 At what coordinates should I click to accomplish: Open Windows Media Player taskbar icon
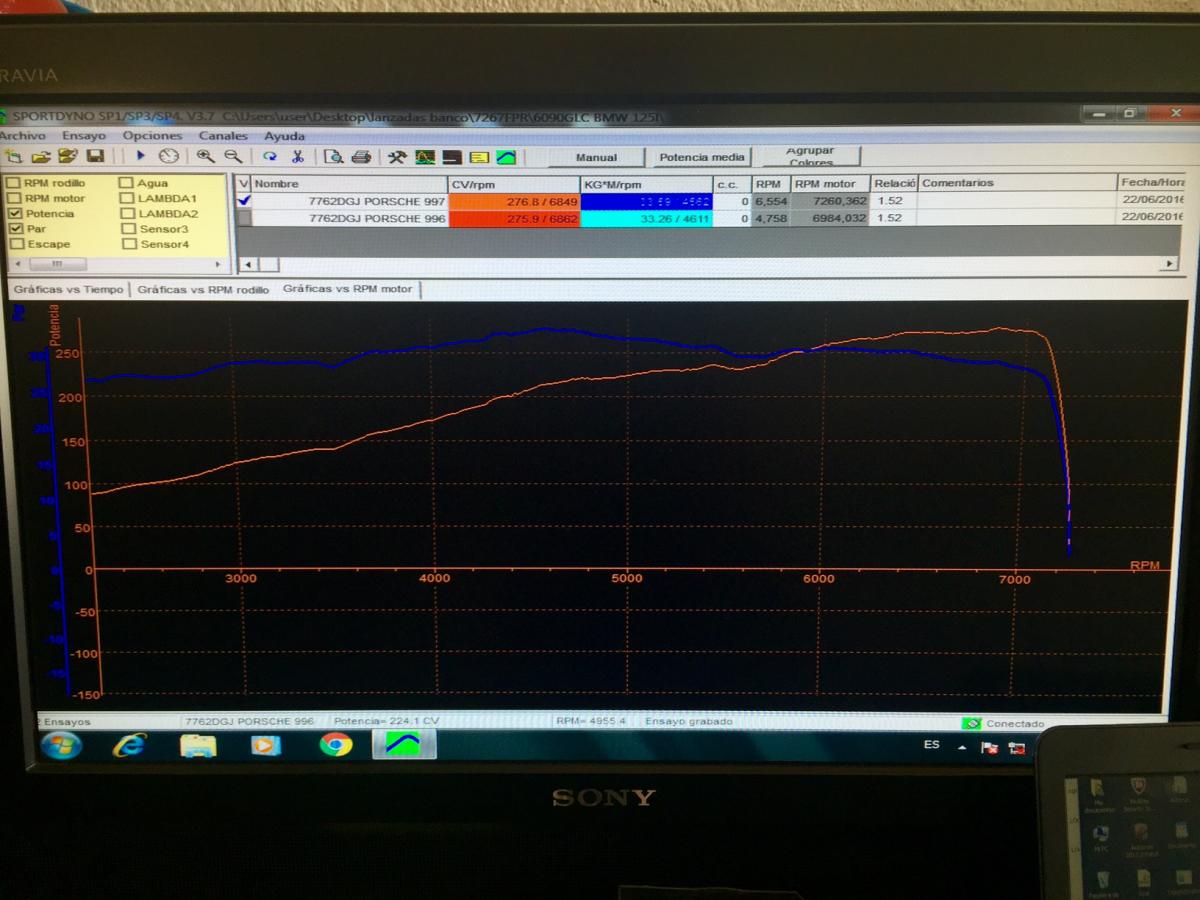coord(266,745)
